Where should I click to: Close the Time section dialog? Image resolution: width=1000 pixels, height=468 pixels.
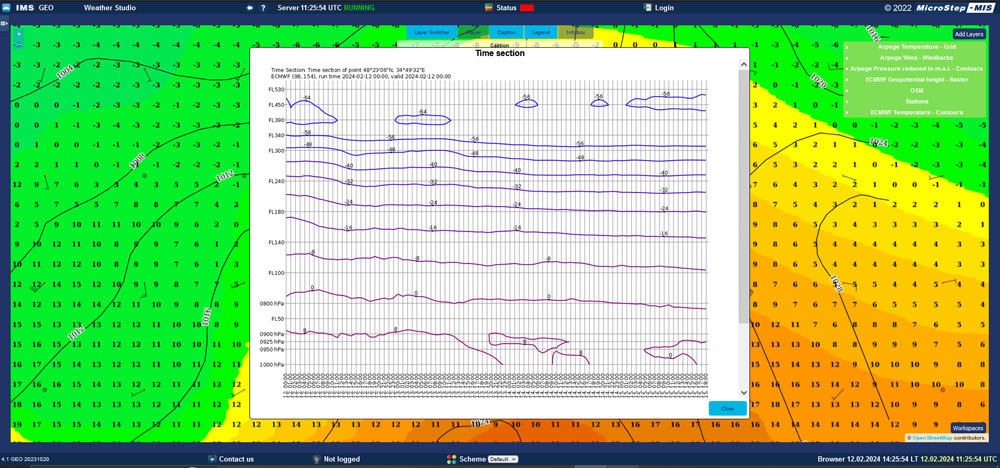coord(727,408)
